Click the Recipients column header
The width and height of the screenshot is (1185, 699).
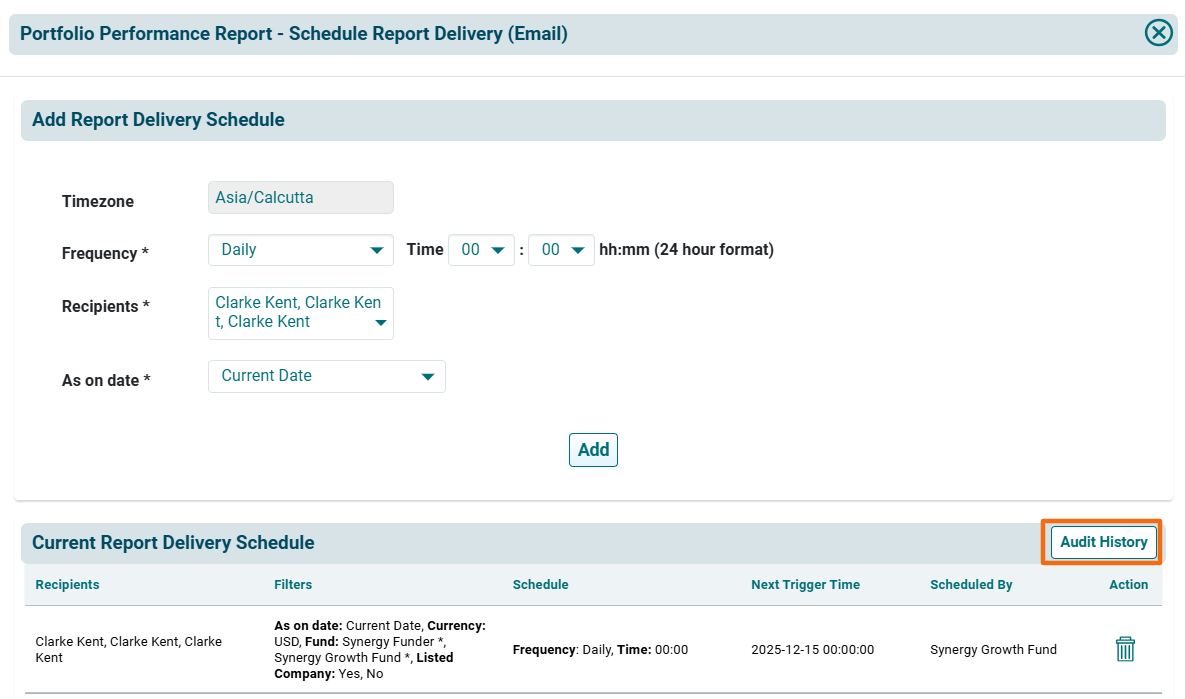click(x=67, y=585)
